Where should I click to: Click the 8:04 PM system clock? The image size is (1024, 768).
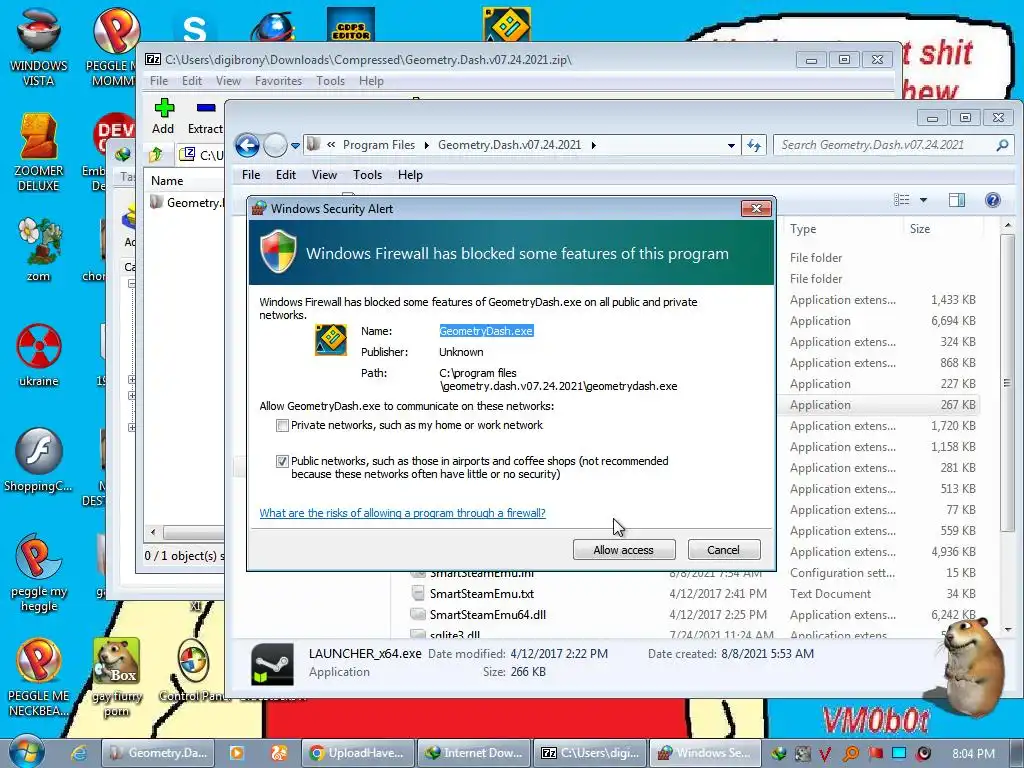tap(973, 754)
